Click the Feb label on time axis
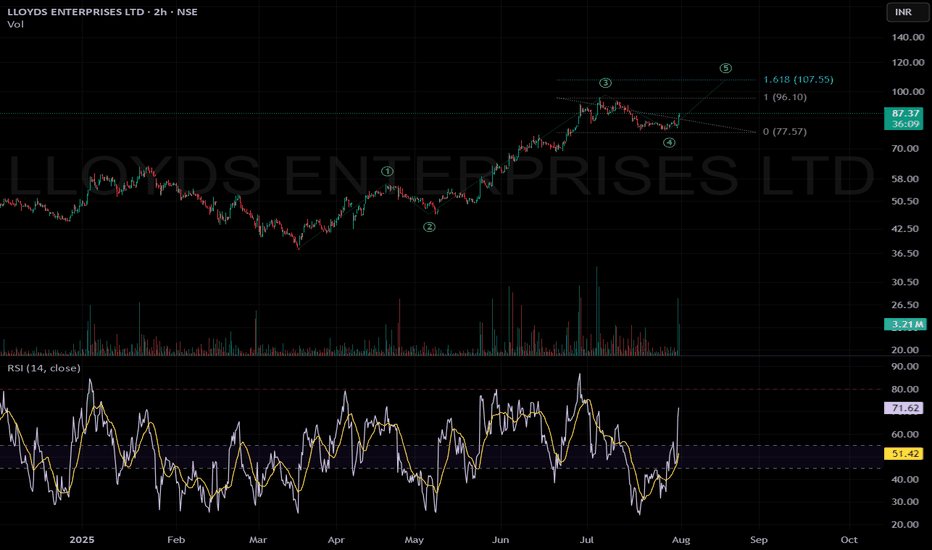Screen dimensions: 932x550 pyautogui.click(x=176, y=540)
